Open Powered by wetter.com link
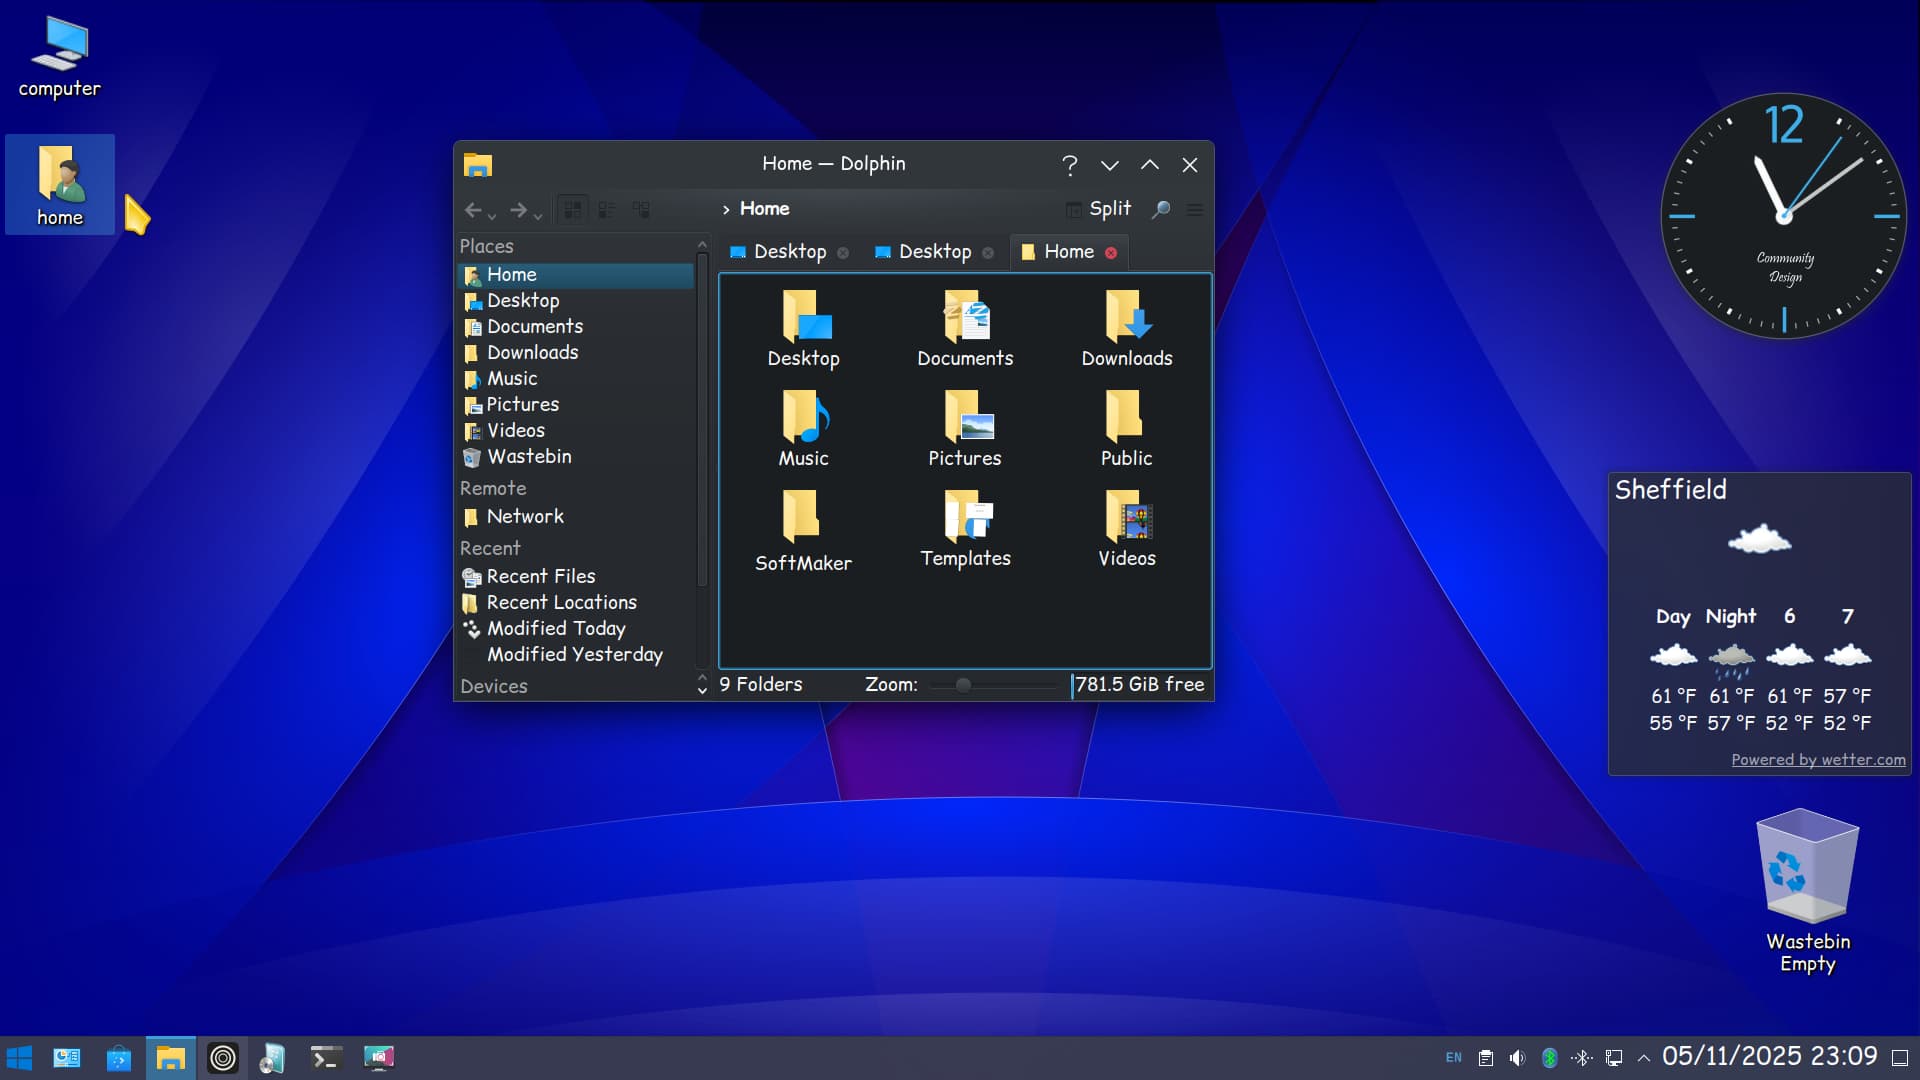The image size is (1920, 1080). pyautogui.click(x=1818, y=760)
